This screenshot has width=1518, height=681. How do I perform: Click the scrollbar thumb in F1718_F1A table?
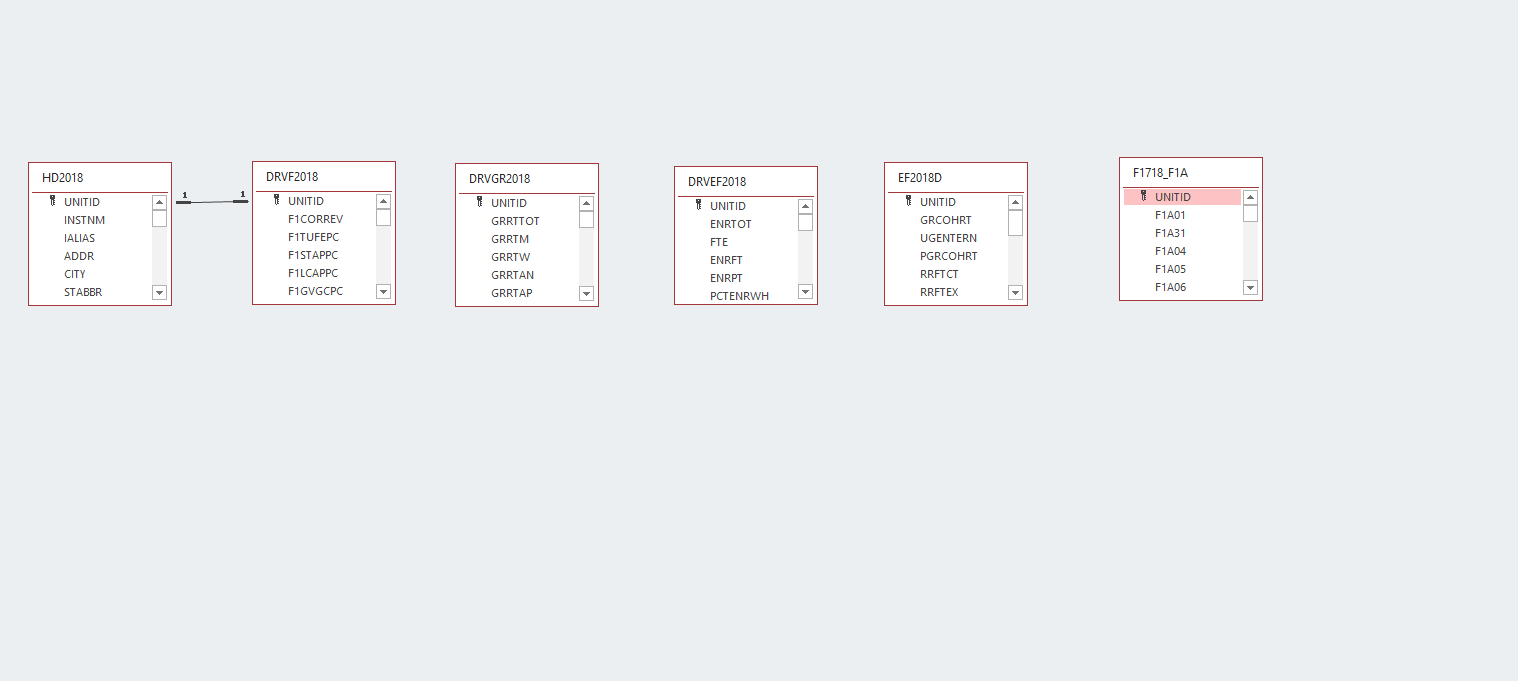[x=1250, y=213]
